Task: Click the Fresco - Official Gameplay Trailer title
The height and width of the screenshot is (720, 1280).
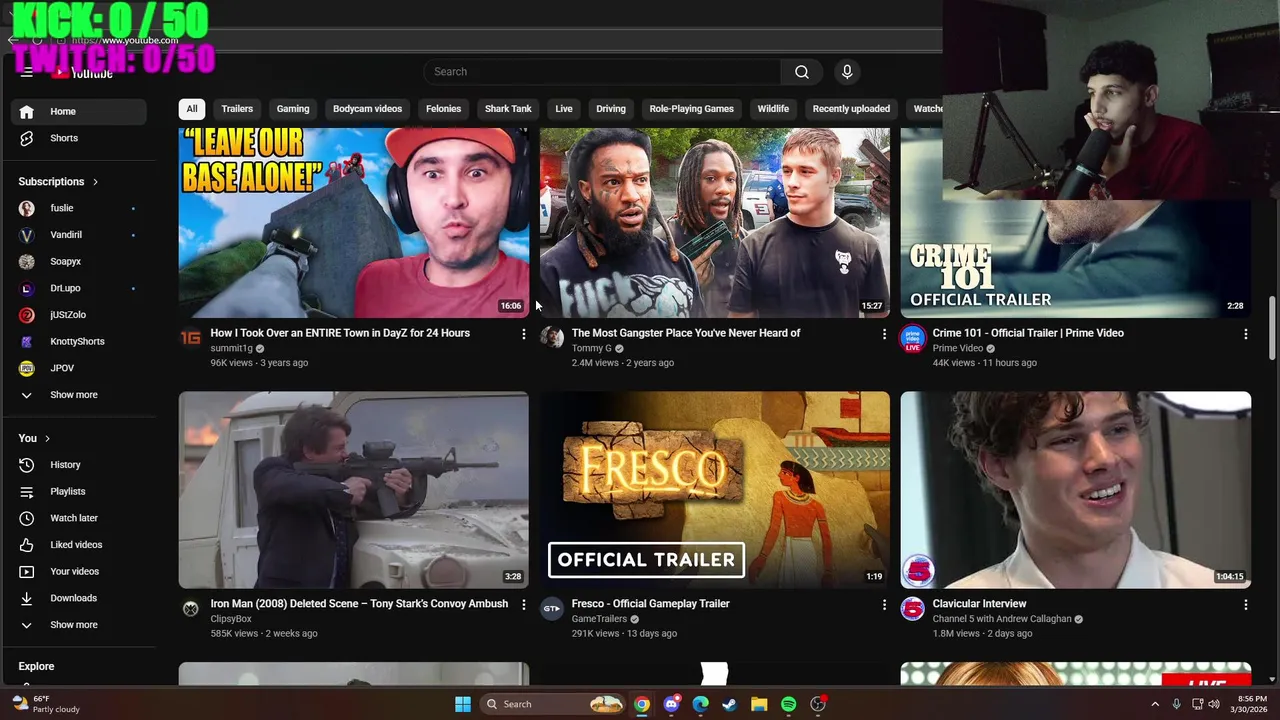Action: (650, 604)
